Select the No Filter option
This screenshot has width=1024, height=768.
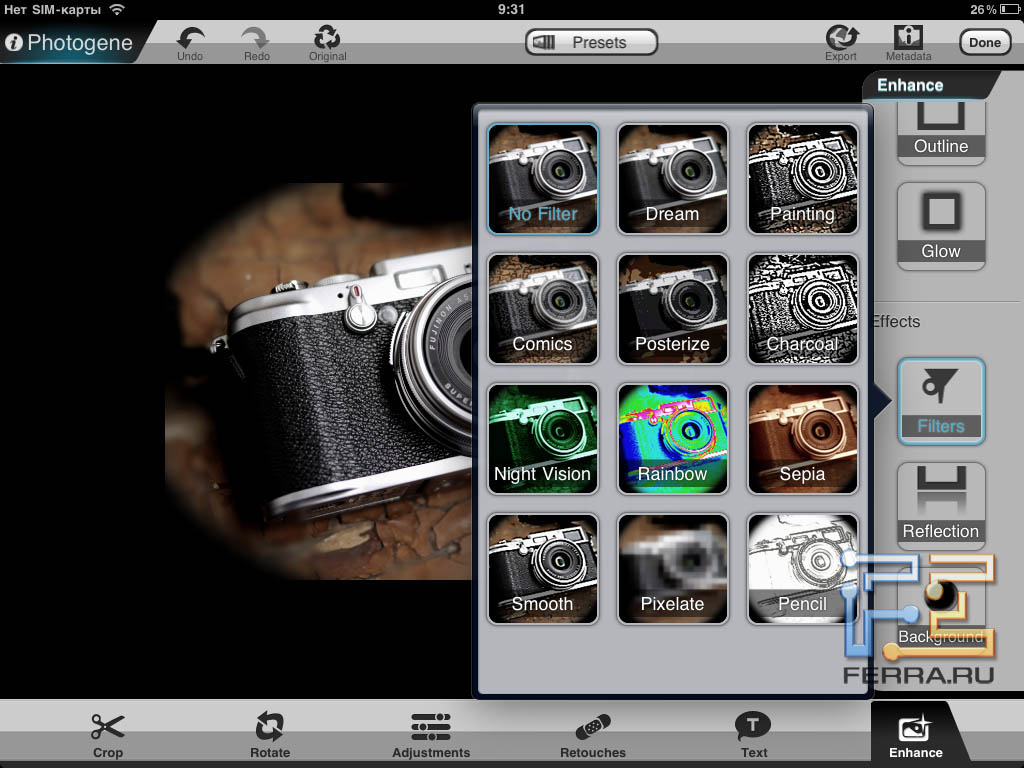[x=542, y=179]
